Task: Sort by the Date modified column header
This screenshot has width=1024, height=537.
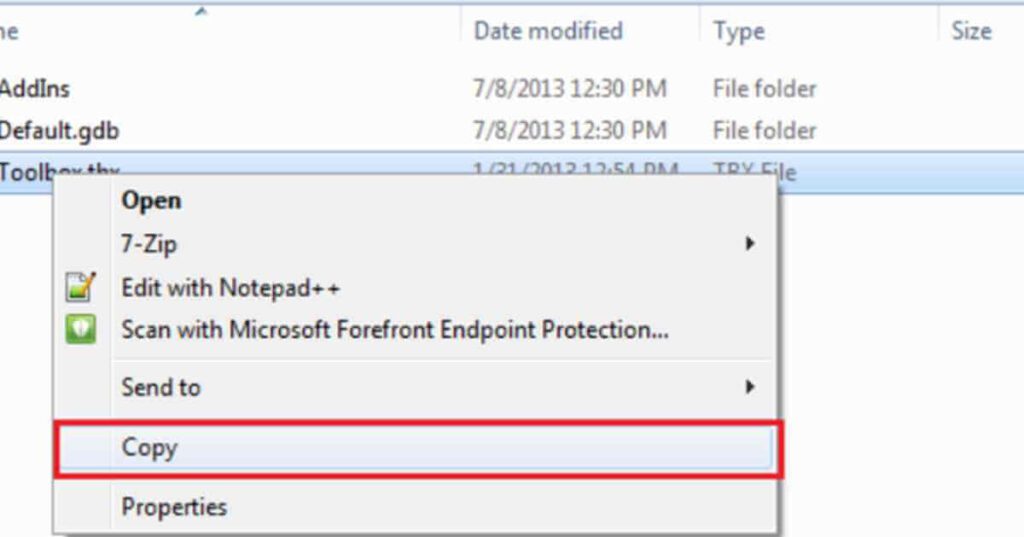Action: pos(548,31)
